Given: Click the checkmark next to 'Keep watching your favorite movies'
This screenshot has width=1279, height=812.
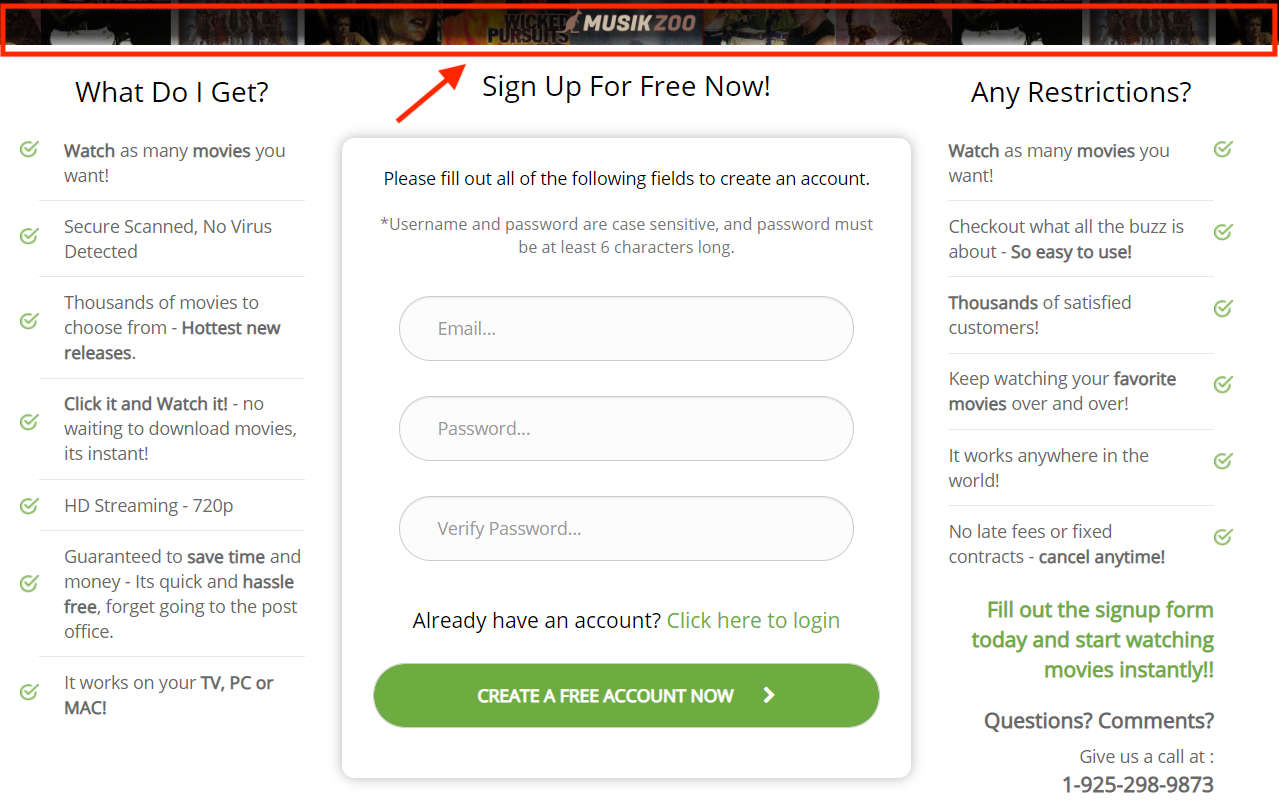Looking at the screenshot, I should coord(1223,384).
